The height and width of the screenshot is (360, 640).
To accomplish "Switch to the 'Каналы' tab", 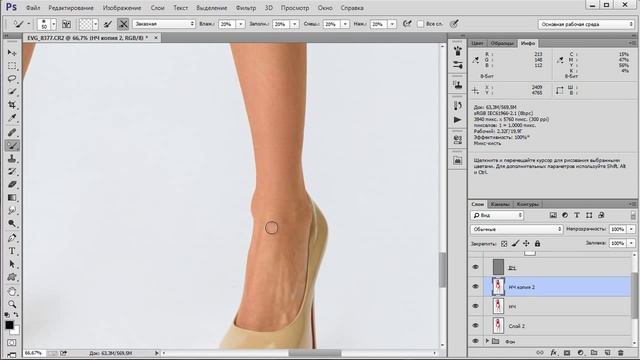I will click(x=500, y=204).
